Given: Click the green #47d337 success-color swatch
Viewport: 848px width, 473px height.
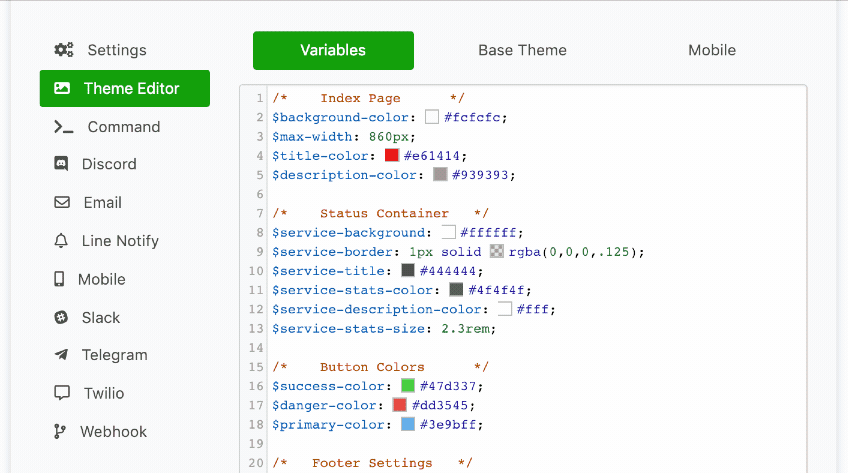Looking at the screenshot, I should (x=408, y=385).
